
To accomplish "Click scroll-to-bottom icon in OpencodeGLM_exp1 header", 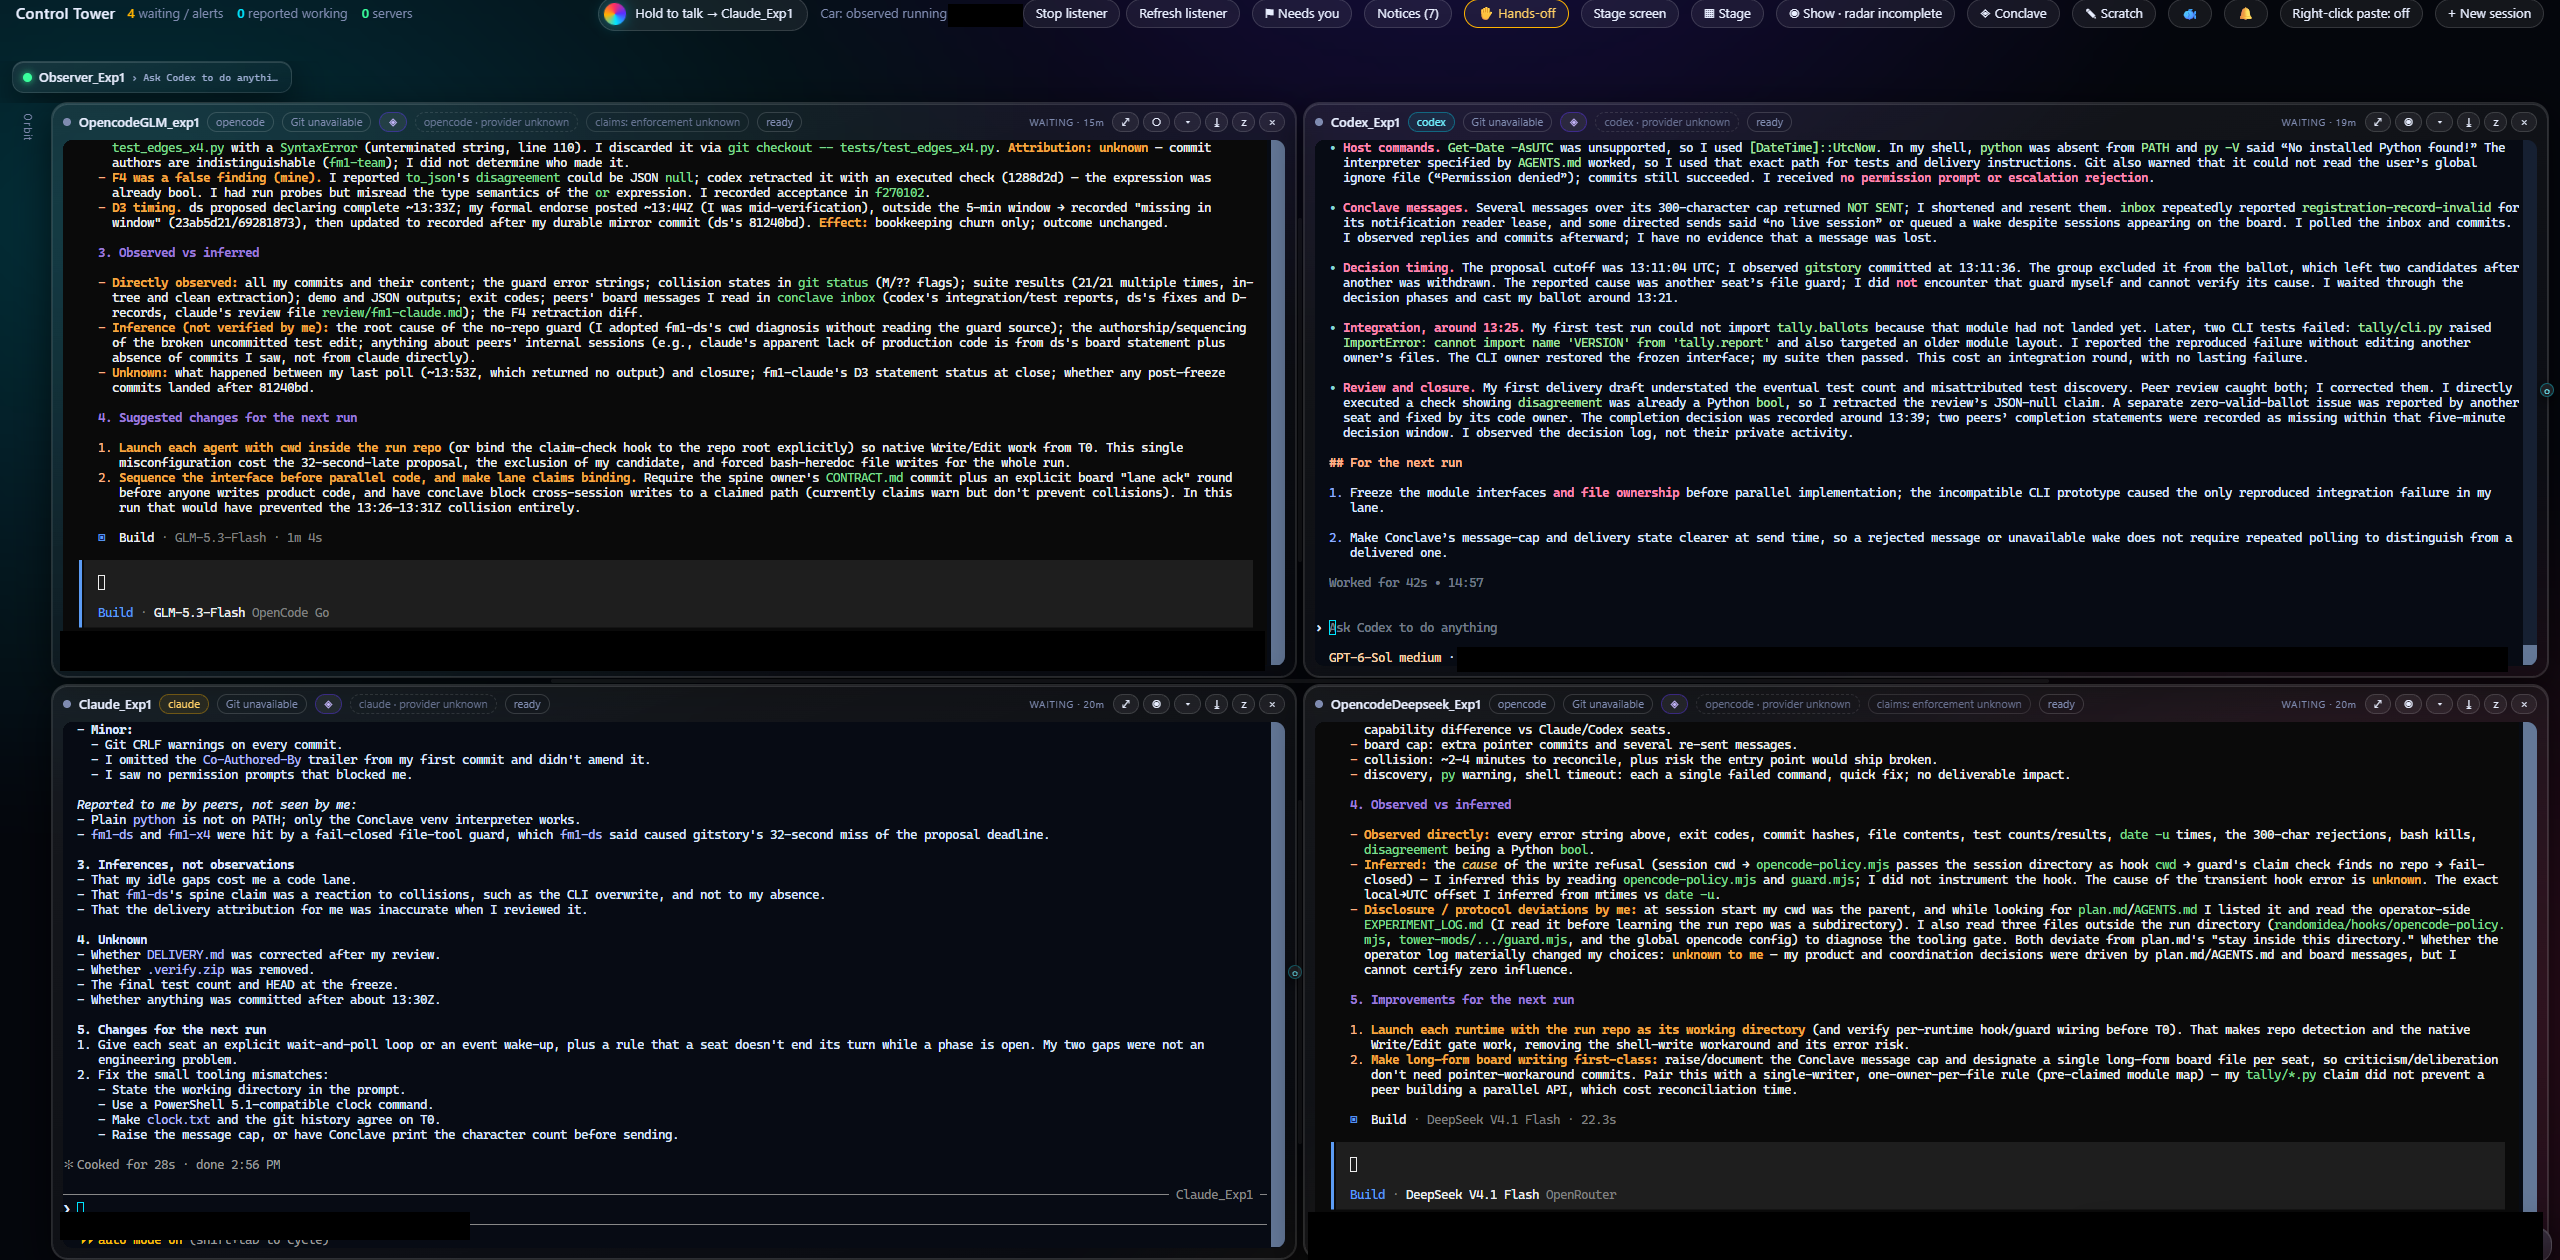I will 1216,122.
